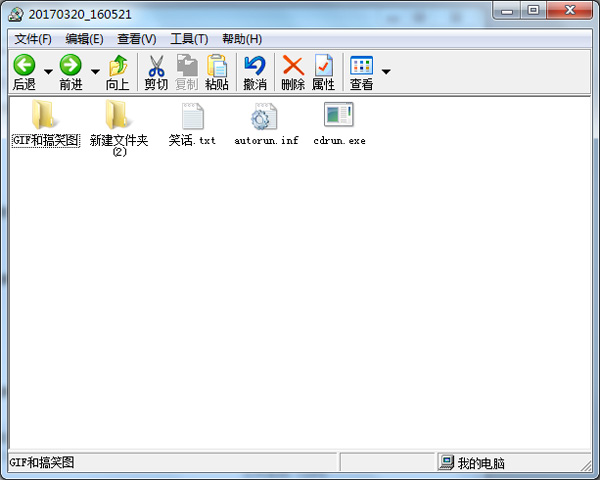Go forward with the 前进 button
The image size is (600, 480).
(71, 72)
